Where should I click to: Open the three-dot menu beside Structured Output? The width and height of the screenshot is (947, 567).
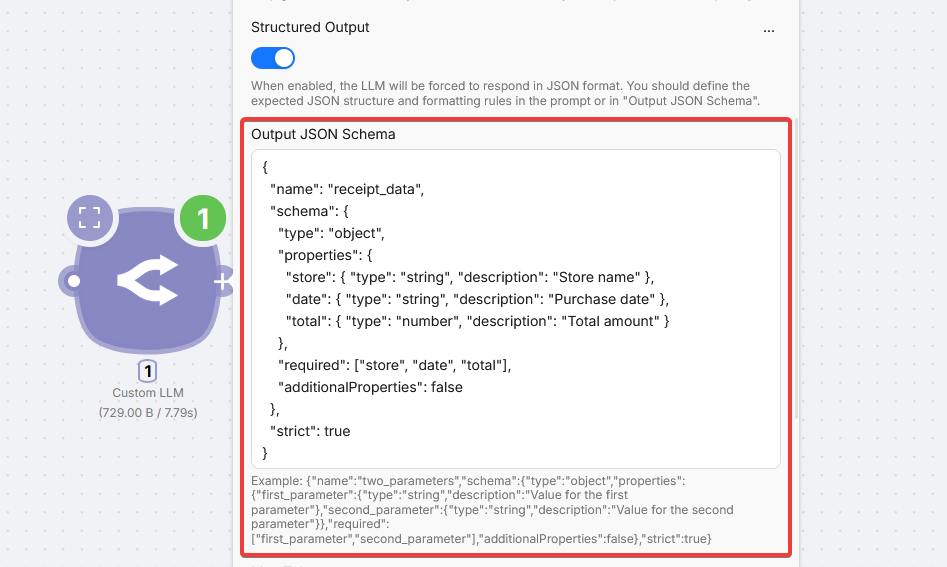pos(769,29)
